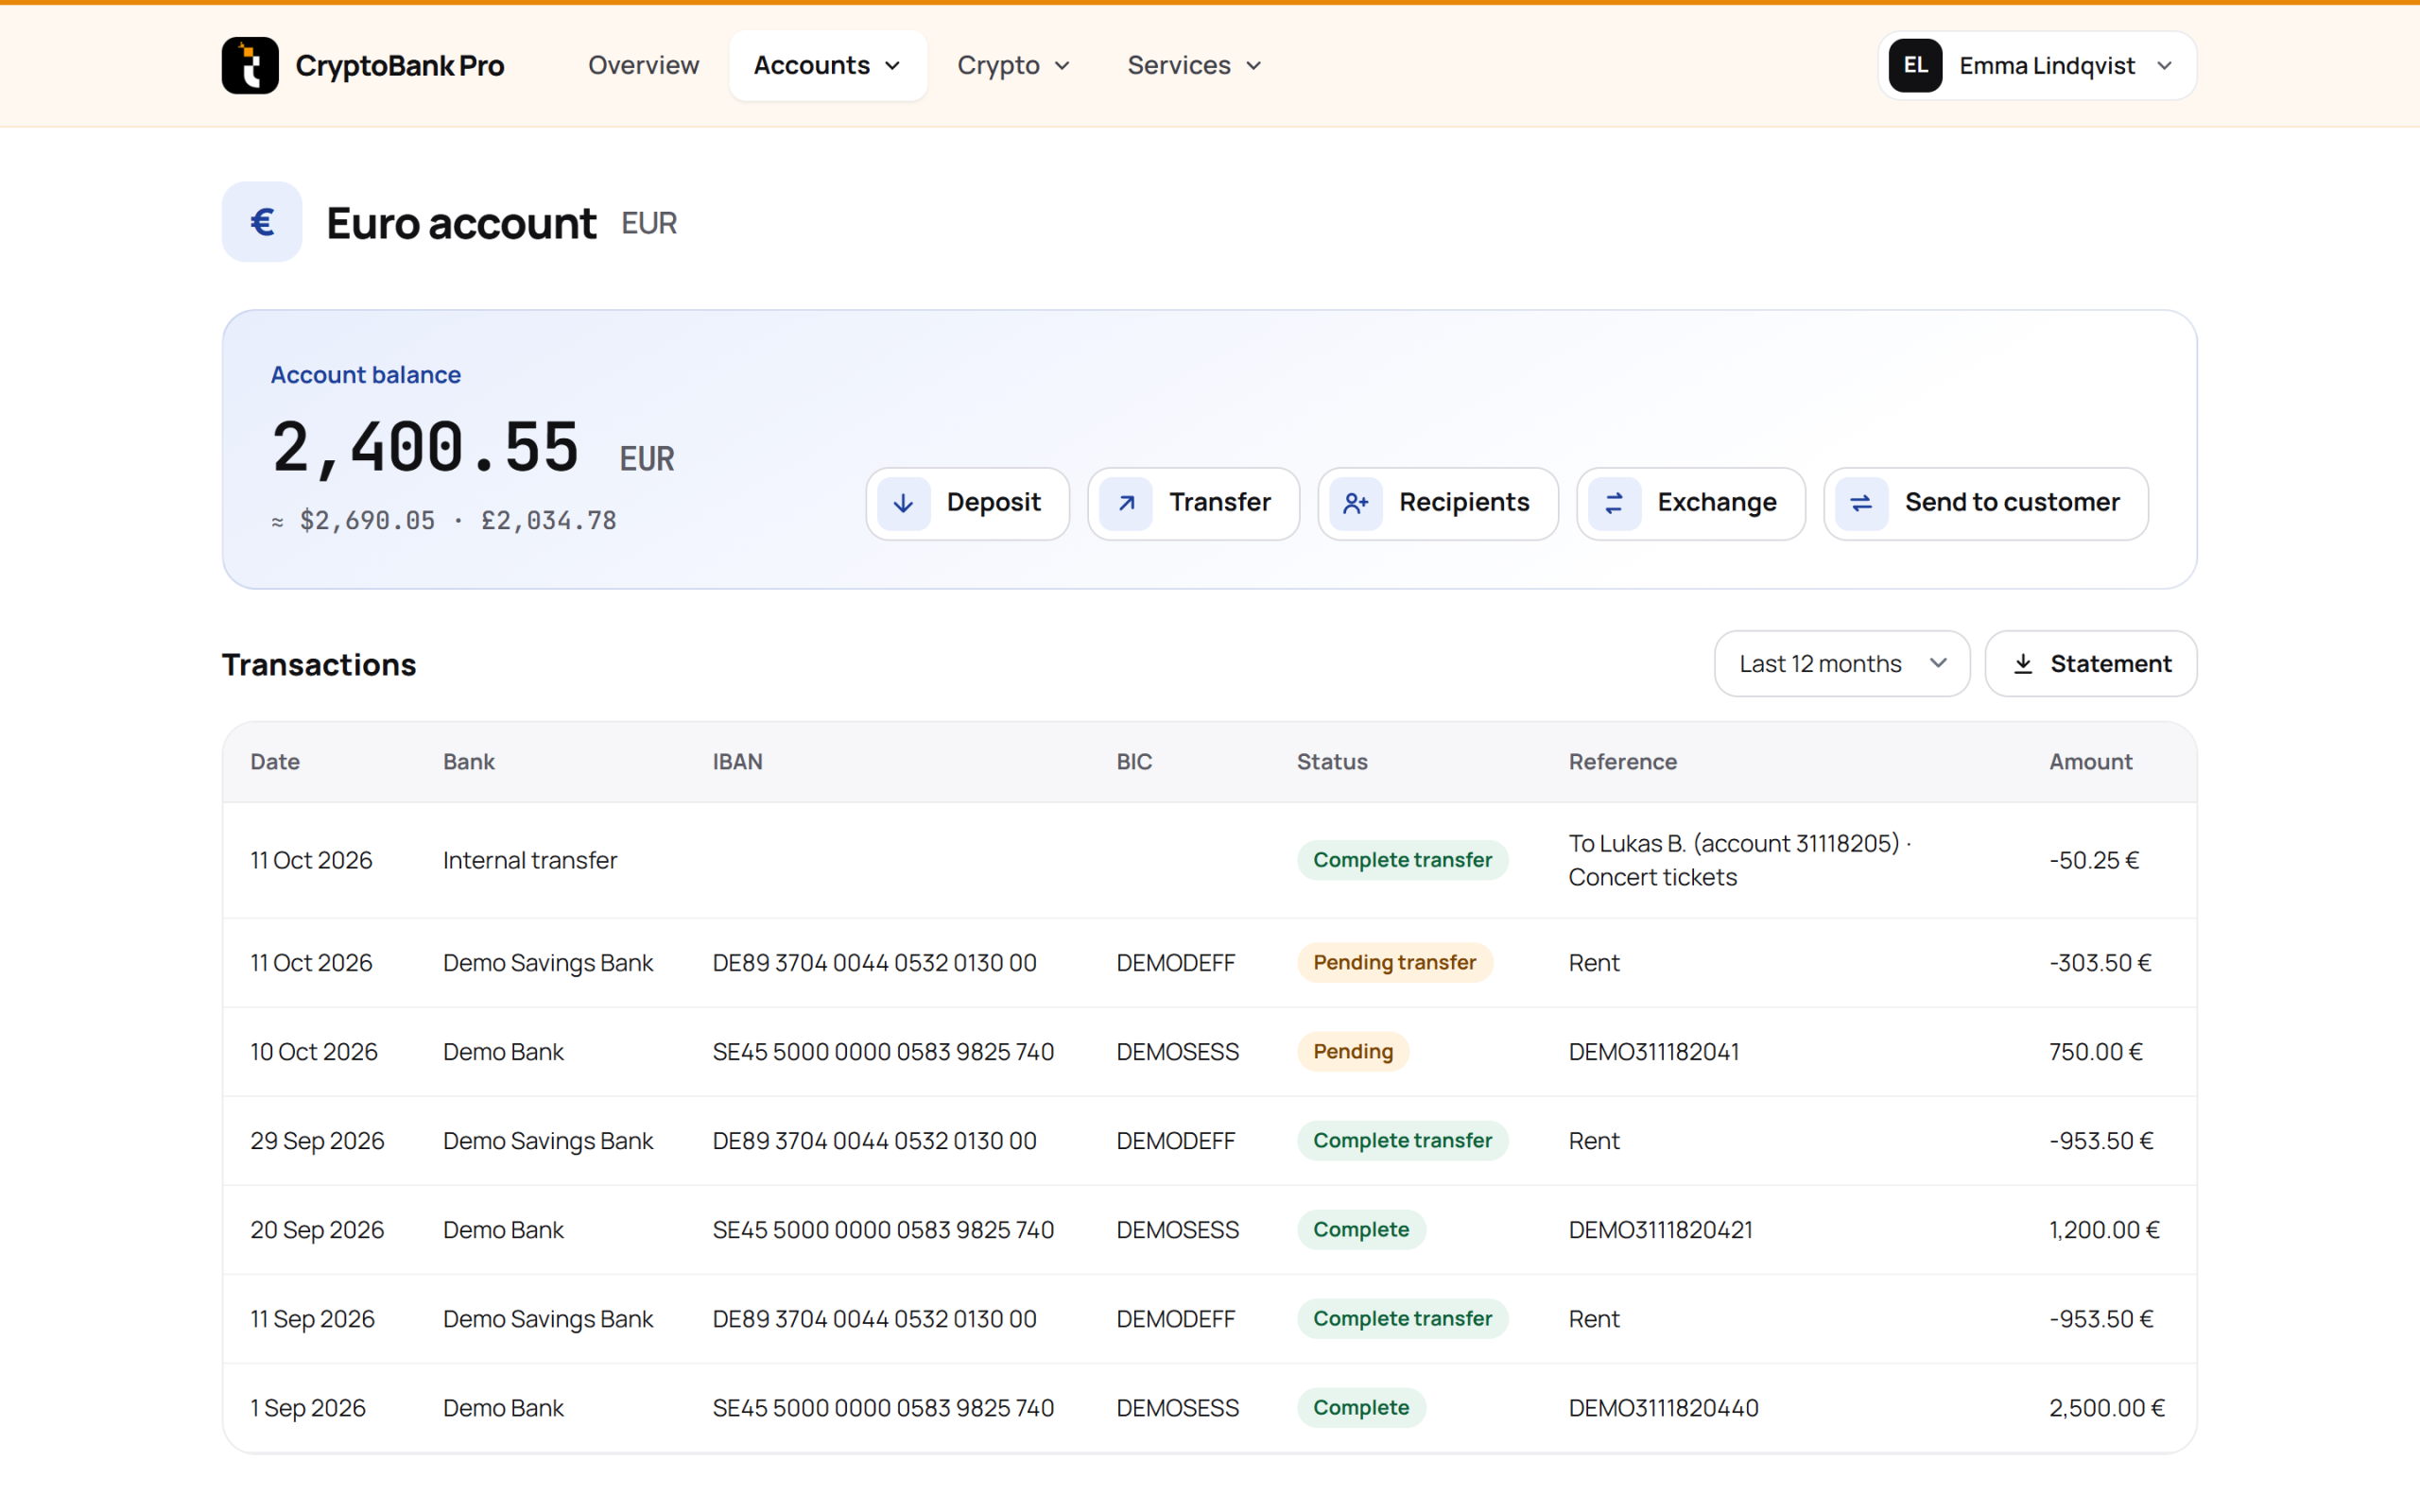Click the Euro currency symbol icon
The height and width of the screenshot is (1512, 2420).
[262, 221]
